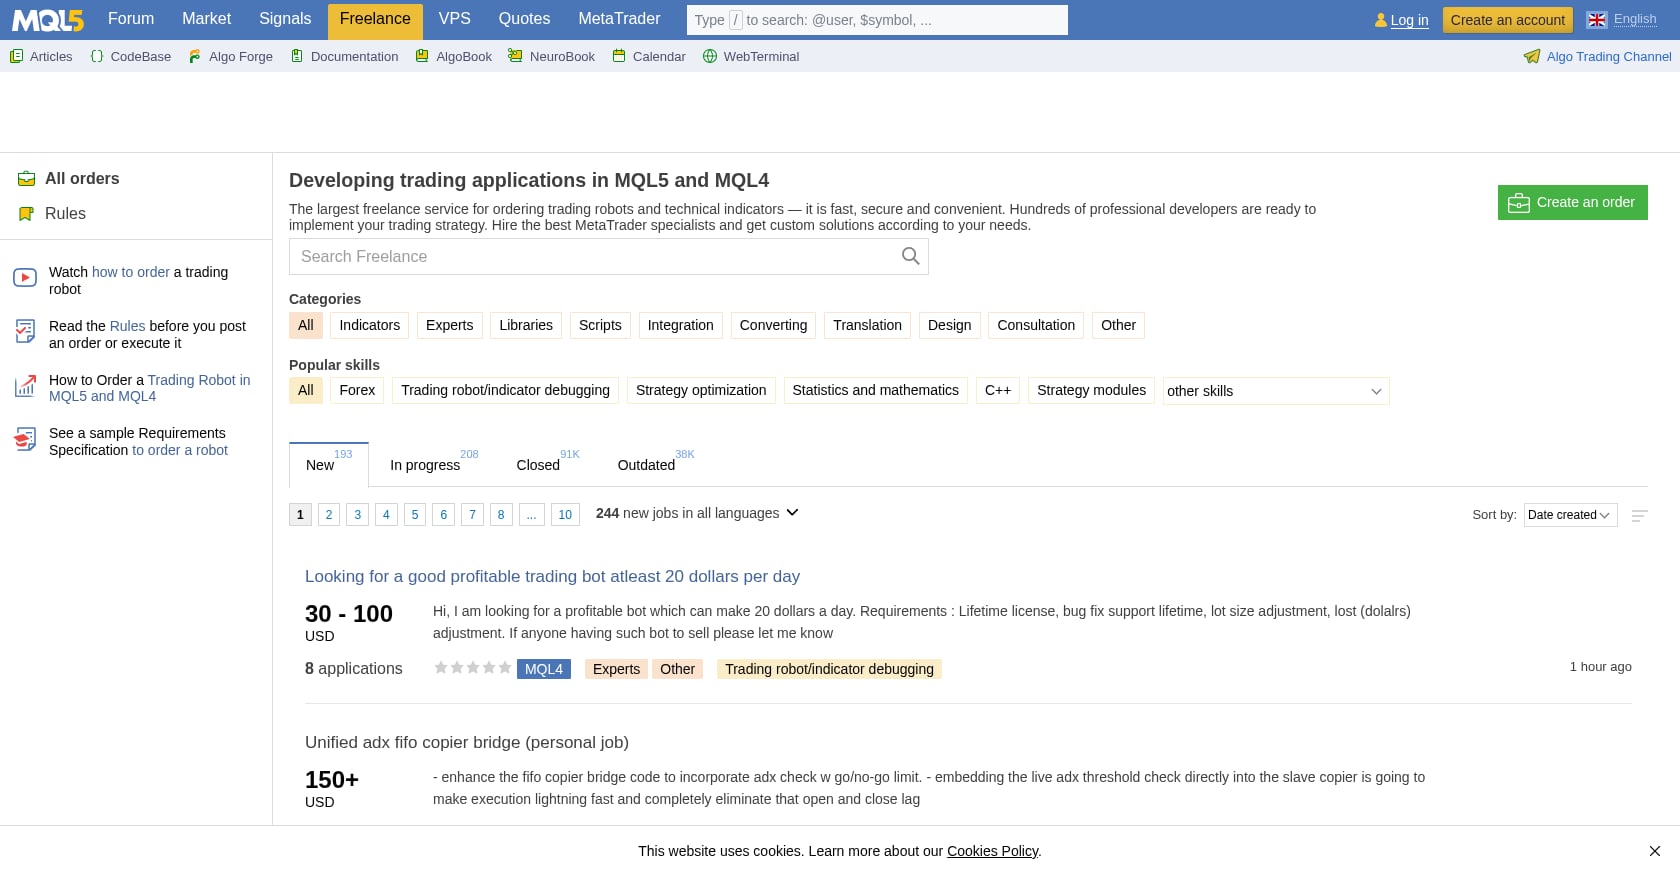Open the Signals menu
The width and height of the screenshot is (1680, 876).
(x=285, y=19)
